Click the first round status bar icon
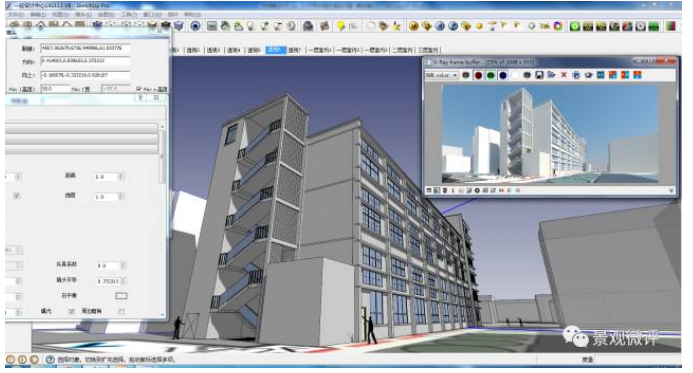This screenshot has width=693, height=373. (11, 360)
